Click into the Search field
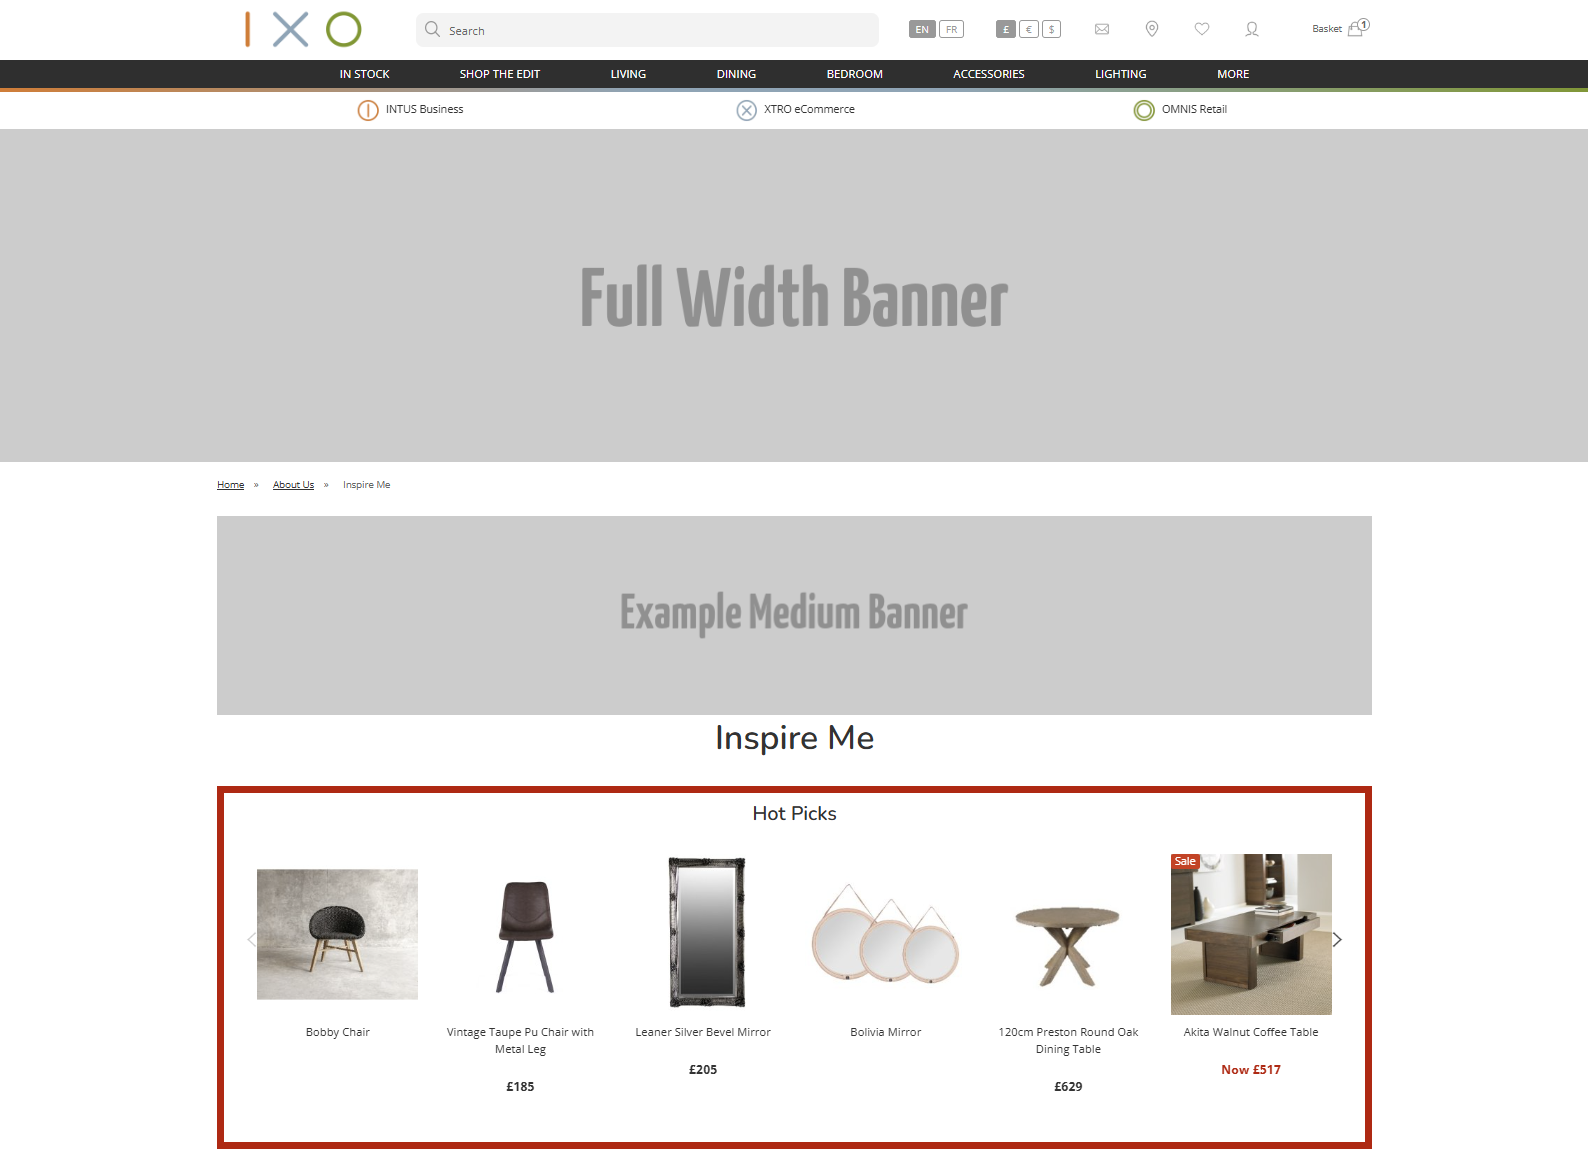Image resolution: width=1588 pixels, height=1176 pixels. pos(647,30)
